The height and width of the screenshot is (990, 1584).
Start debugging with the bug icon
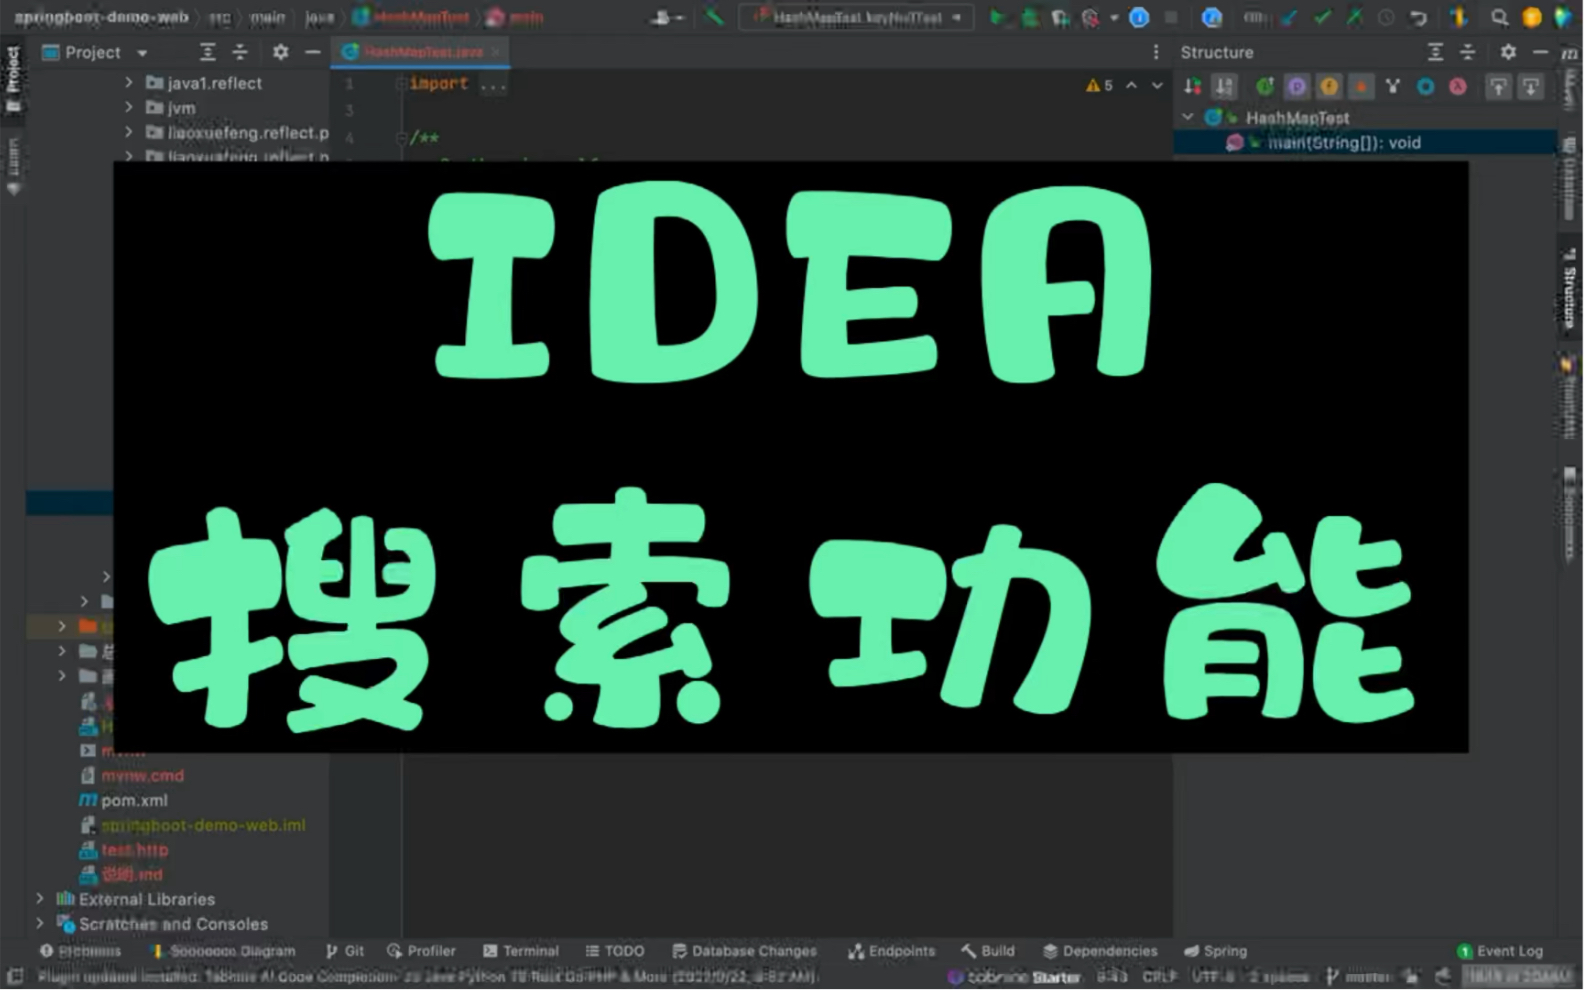pos(1029,17)
